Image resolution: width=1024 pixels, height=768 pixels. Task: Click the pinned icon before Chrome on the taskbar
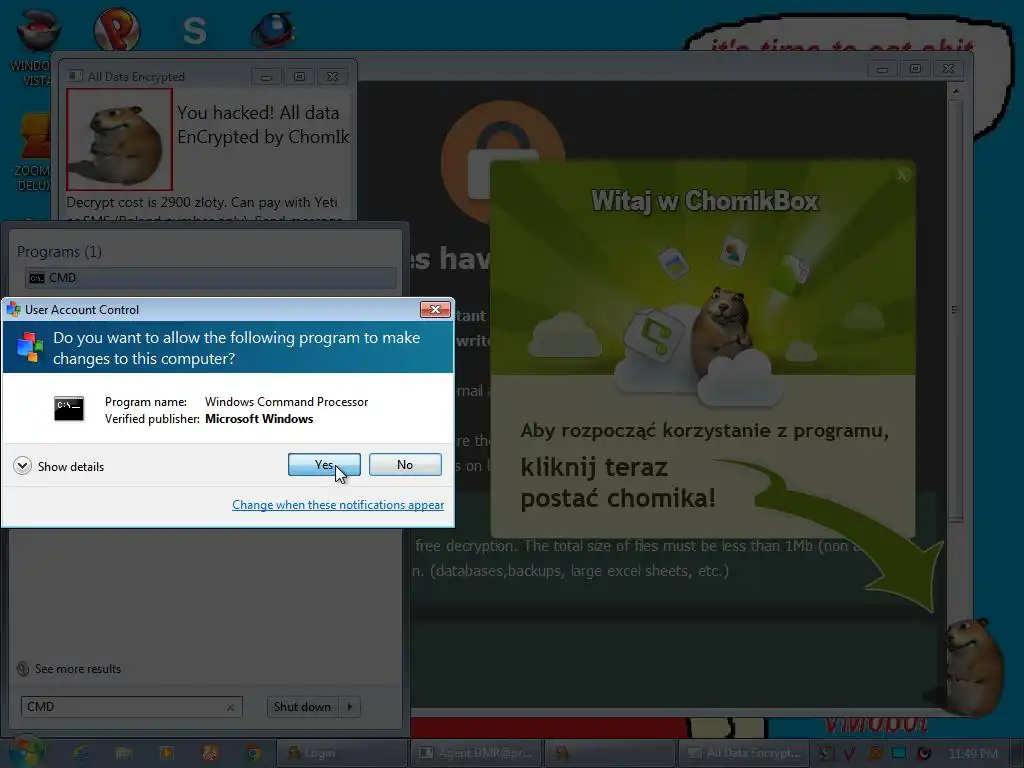tap(210, 753)
